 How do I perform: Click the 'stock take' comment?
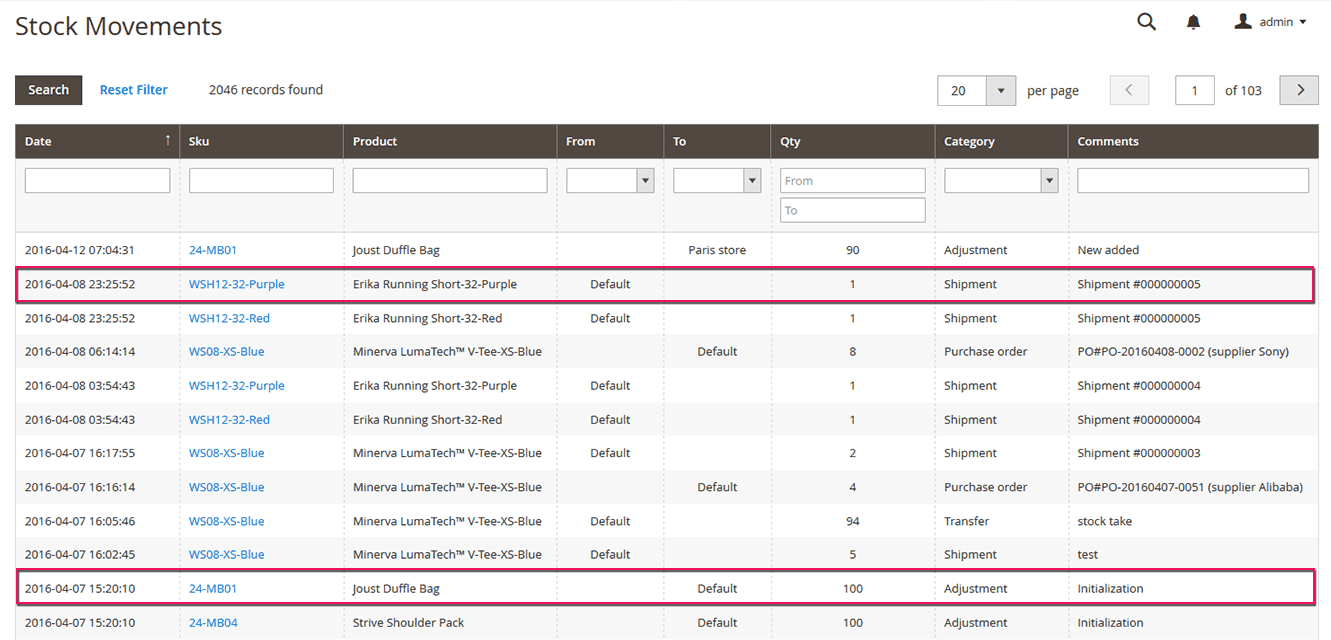pos(1104,521)
